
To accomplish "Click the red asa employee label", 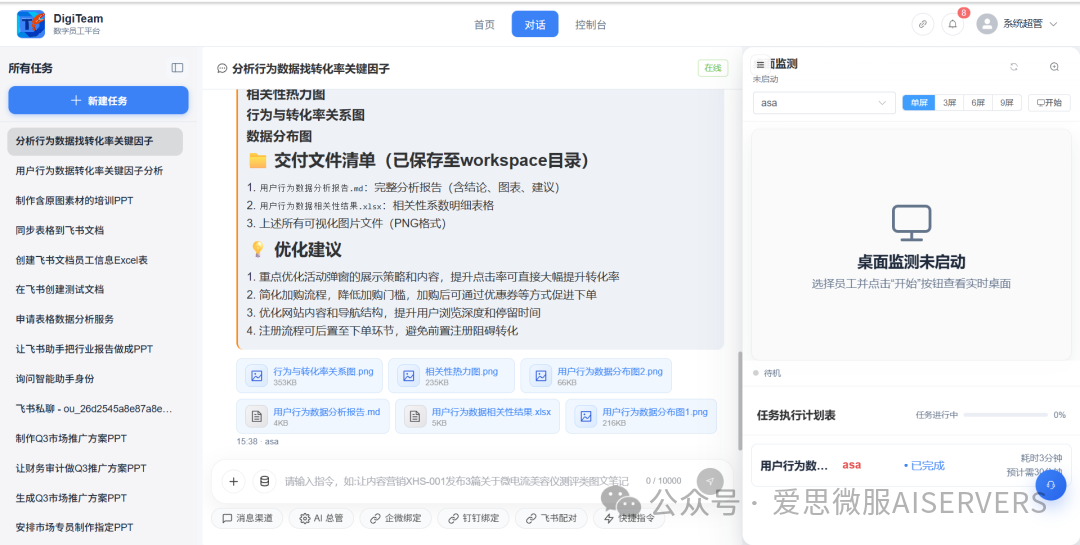I will pos(852,464).
